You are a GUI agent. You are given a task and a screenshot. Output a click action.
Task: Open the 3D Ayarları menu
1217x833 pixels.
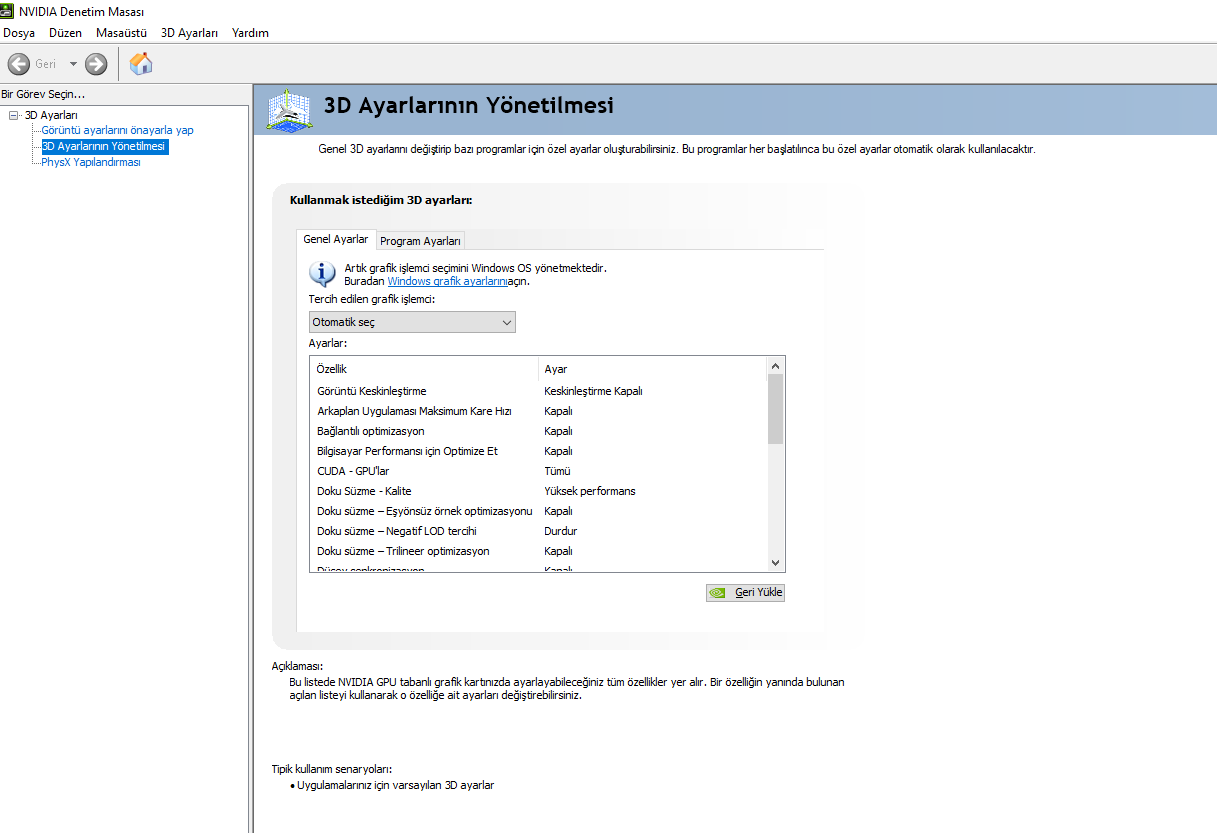click(189, 33)
